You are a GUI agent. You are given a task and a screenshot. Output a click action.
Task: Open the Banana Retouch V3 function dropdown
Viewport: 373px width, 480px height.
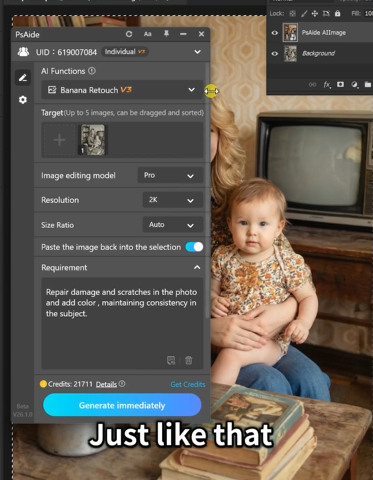click(x=122, y=90)
